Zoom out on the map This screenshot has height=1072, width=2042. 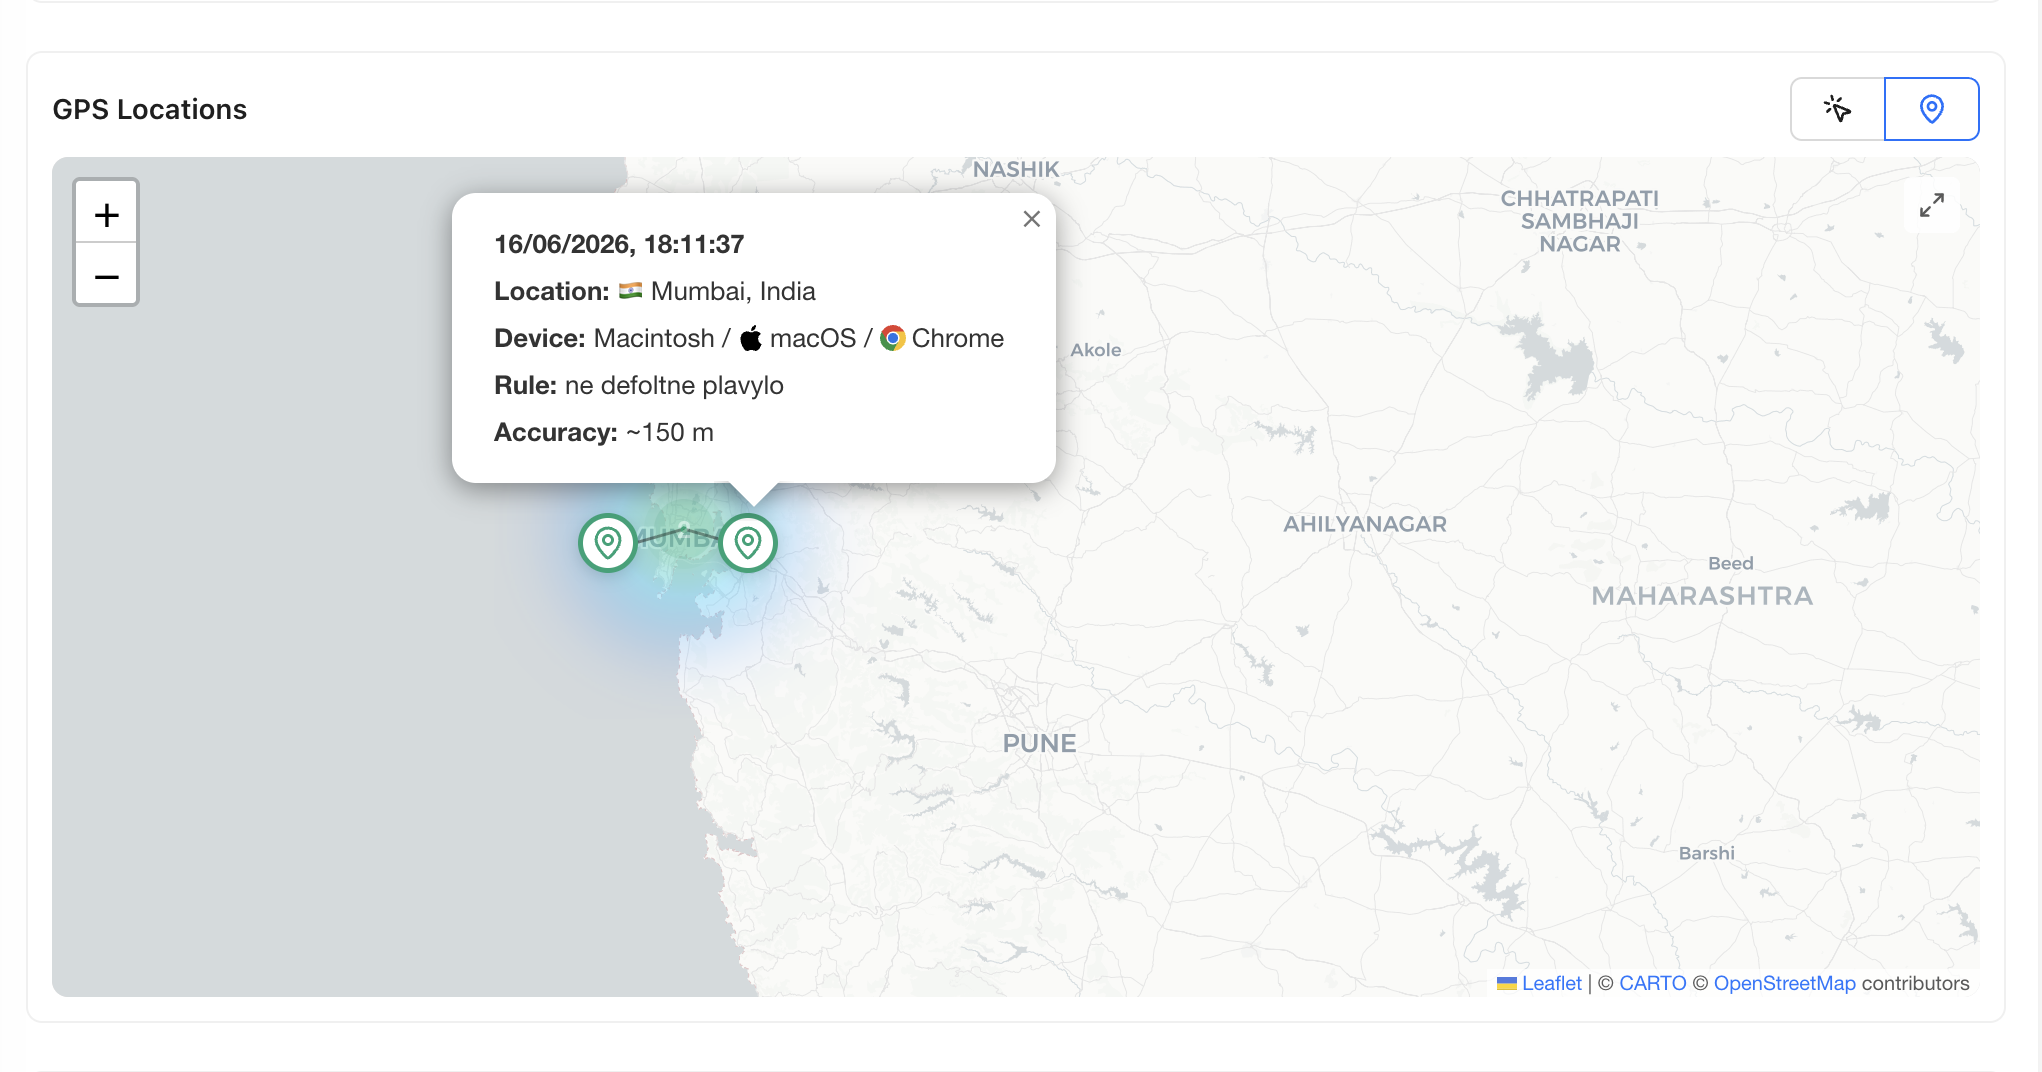106,275
